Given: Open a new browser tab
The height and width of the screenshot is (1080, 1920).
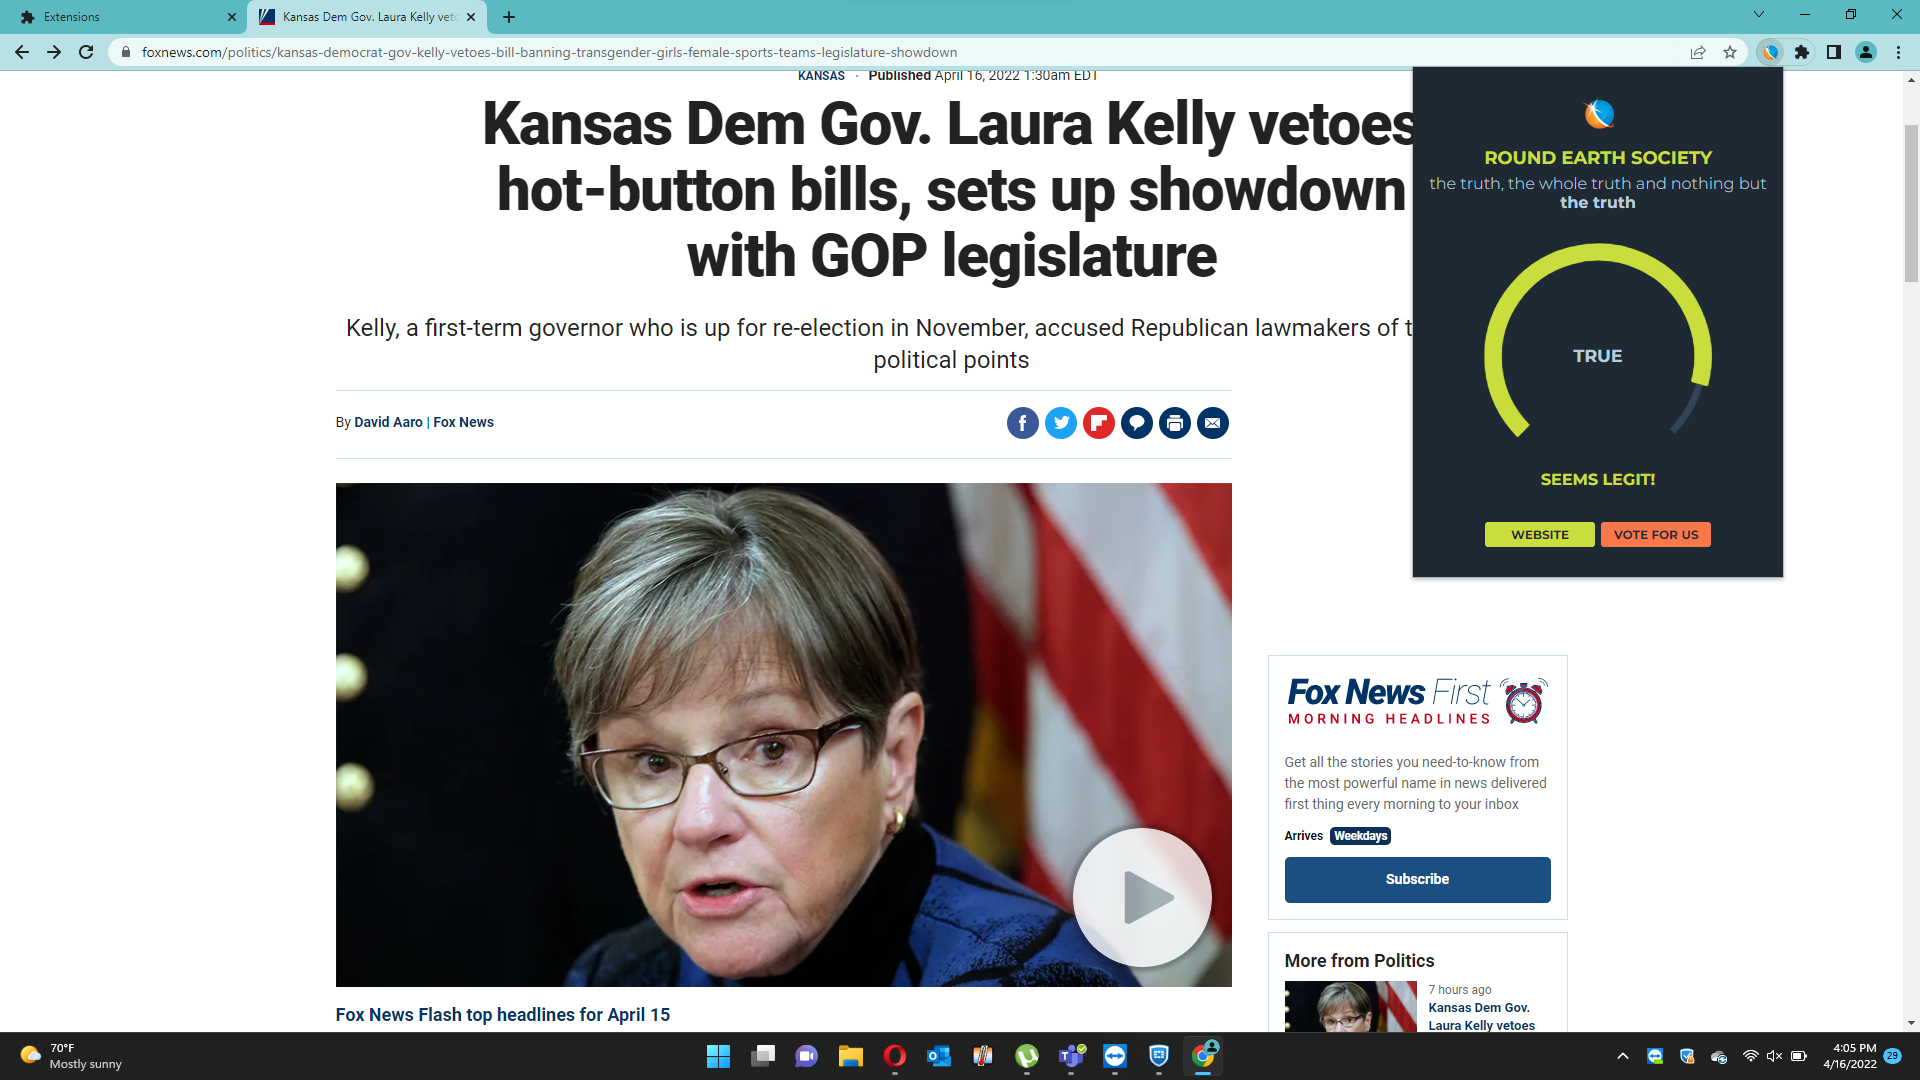Looking at the screenshot, I should tap(509, 17).
